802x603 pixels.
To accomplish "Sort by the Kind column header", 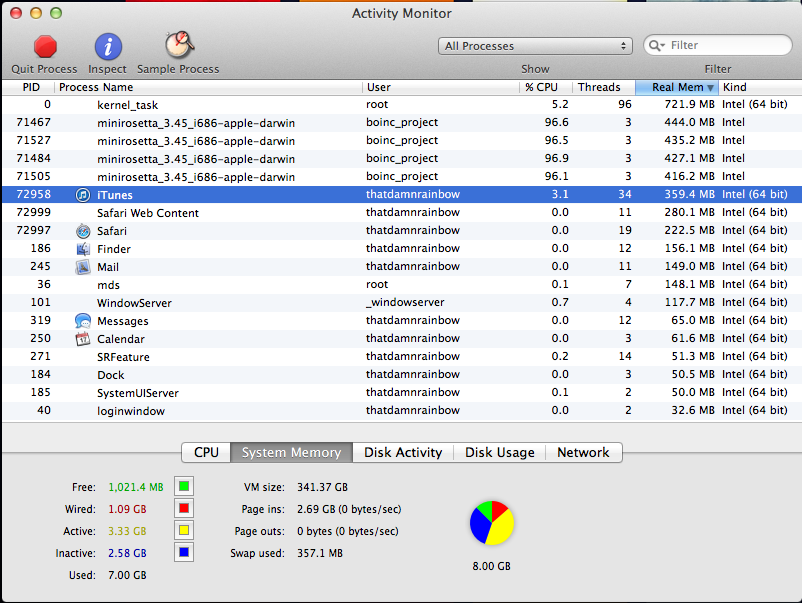I will [x=760, y=87].
